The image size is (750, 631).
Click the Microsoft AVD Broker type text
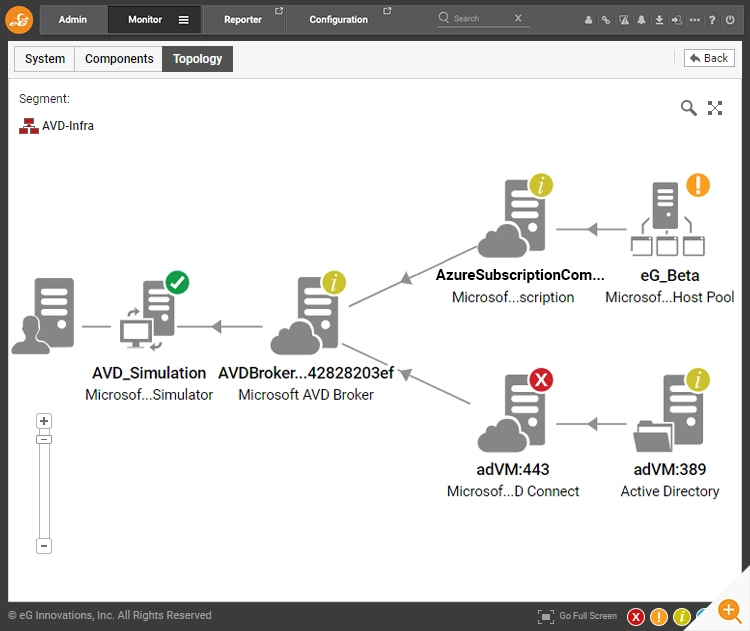click(x=306, y=395)
